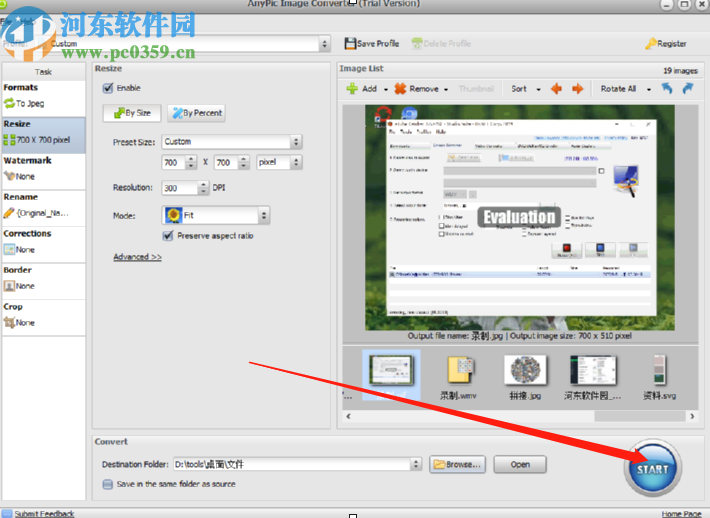Click the START button
This screenshot has width=710, height=518.
click(x=652, y=468)
